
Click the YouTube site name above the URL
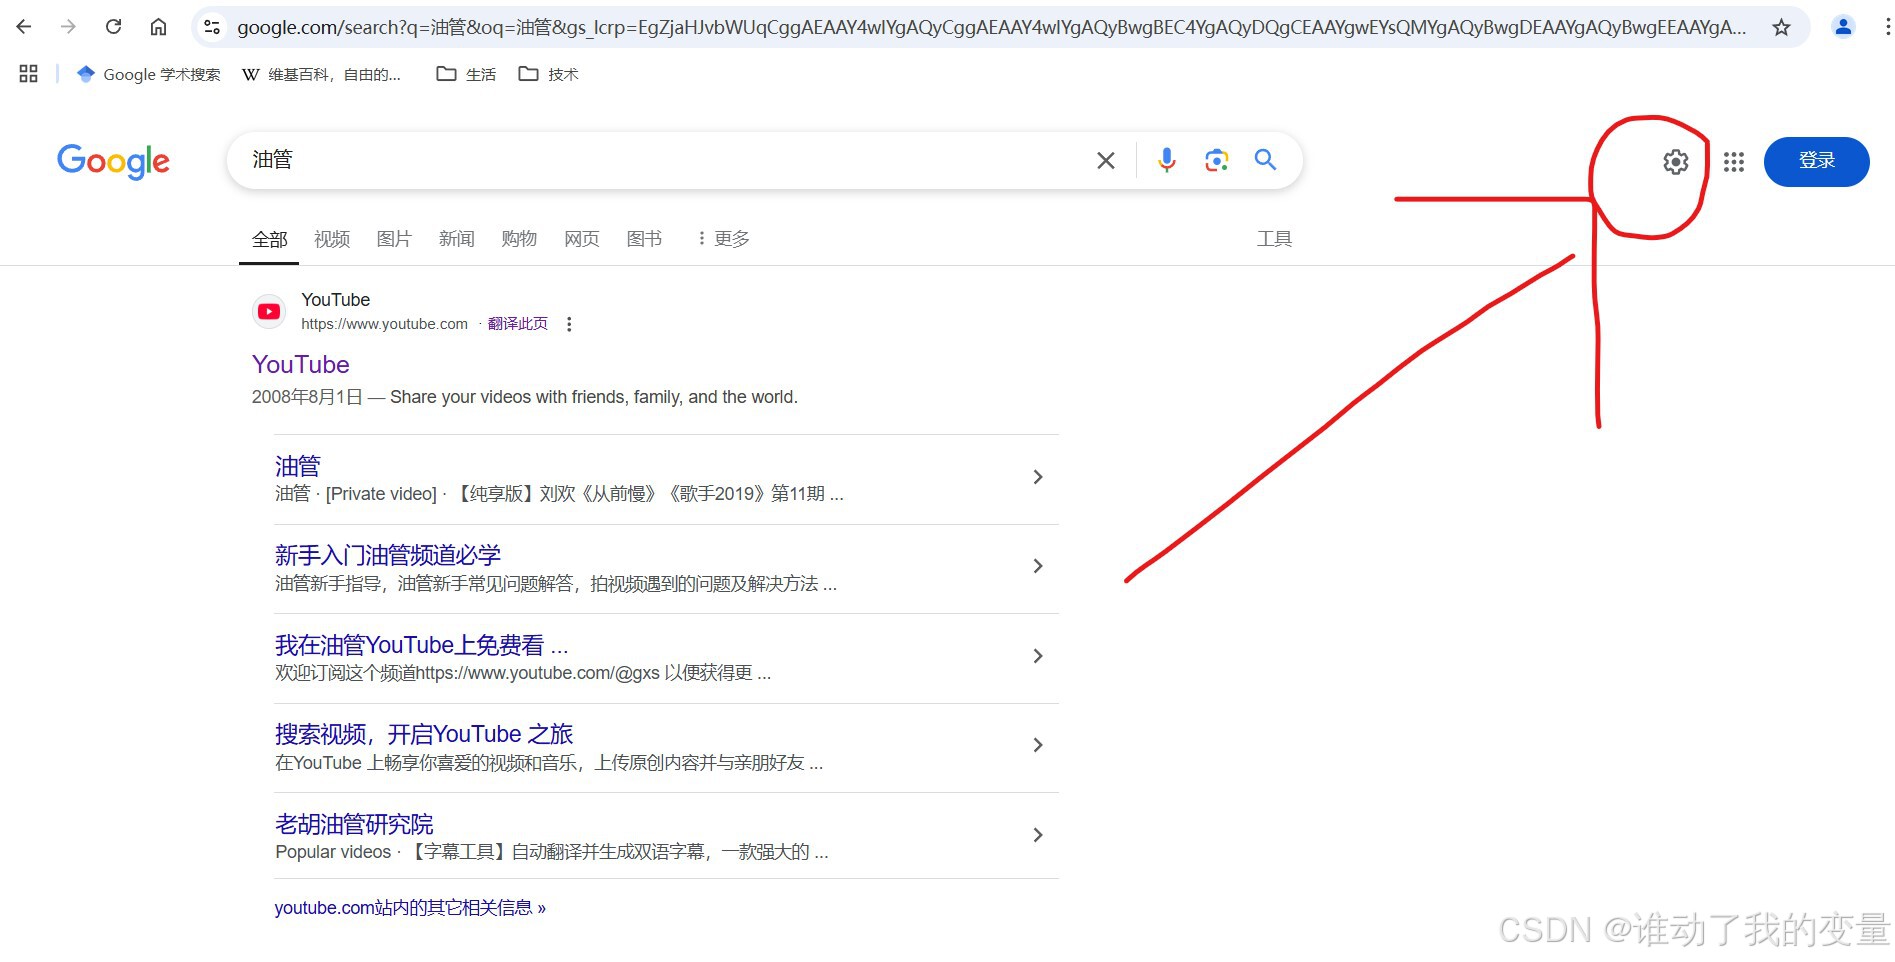[x=335, y=300]
